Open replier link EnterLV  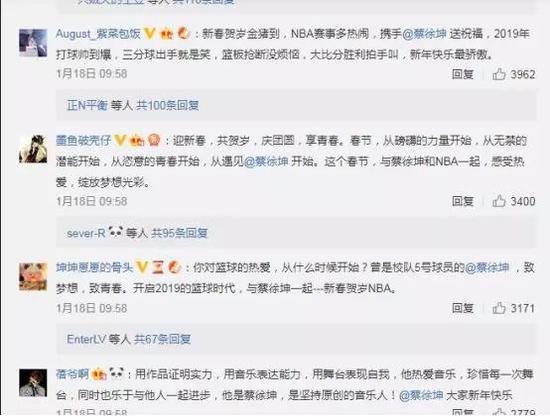(x=86, y=339)
